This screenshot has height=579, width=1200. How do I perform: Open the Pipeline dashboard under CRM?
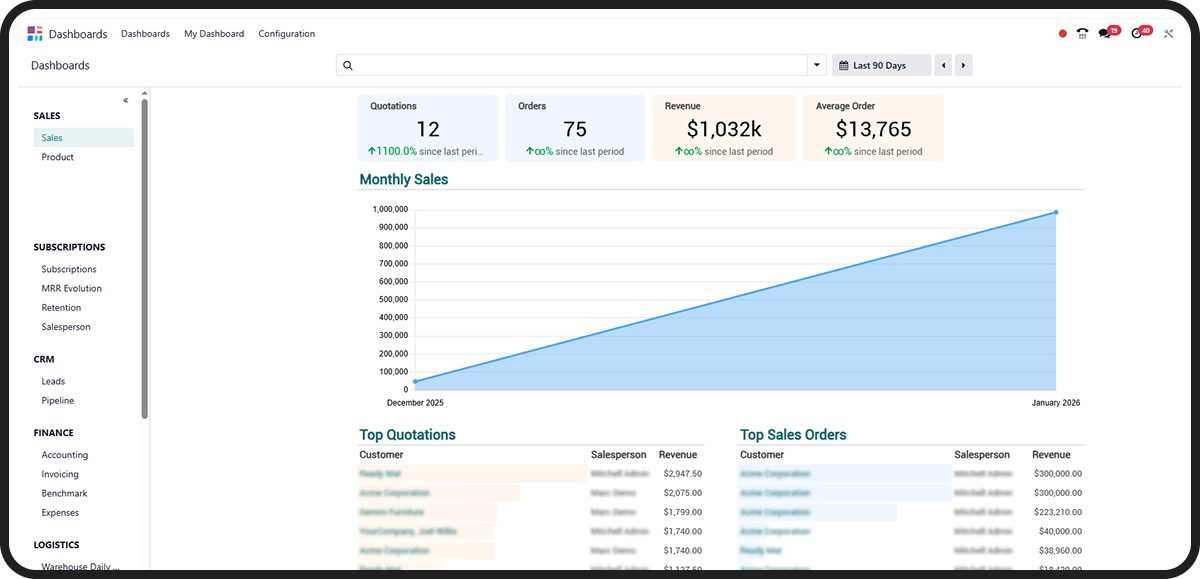(57, 400)
